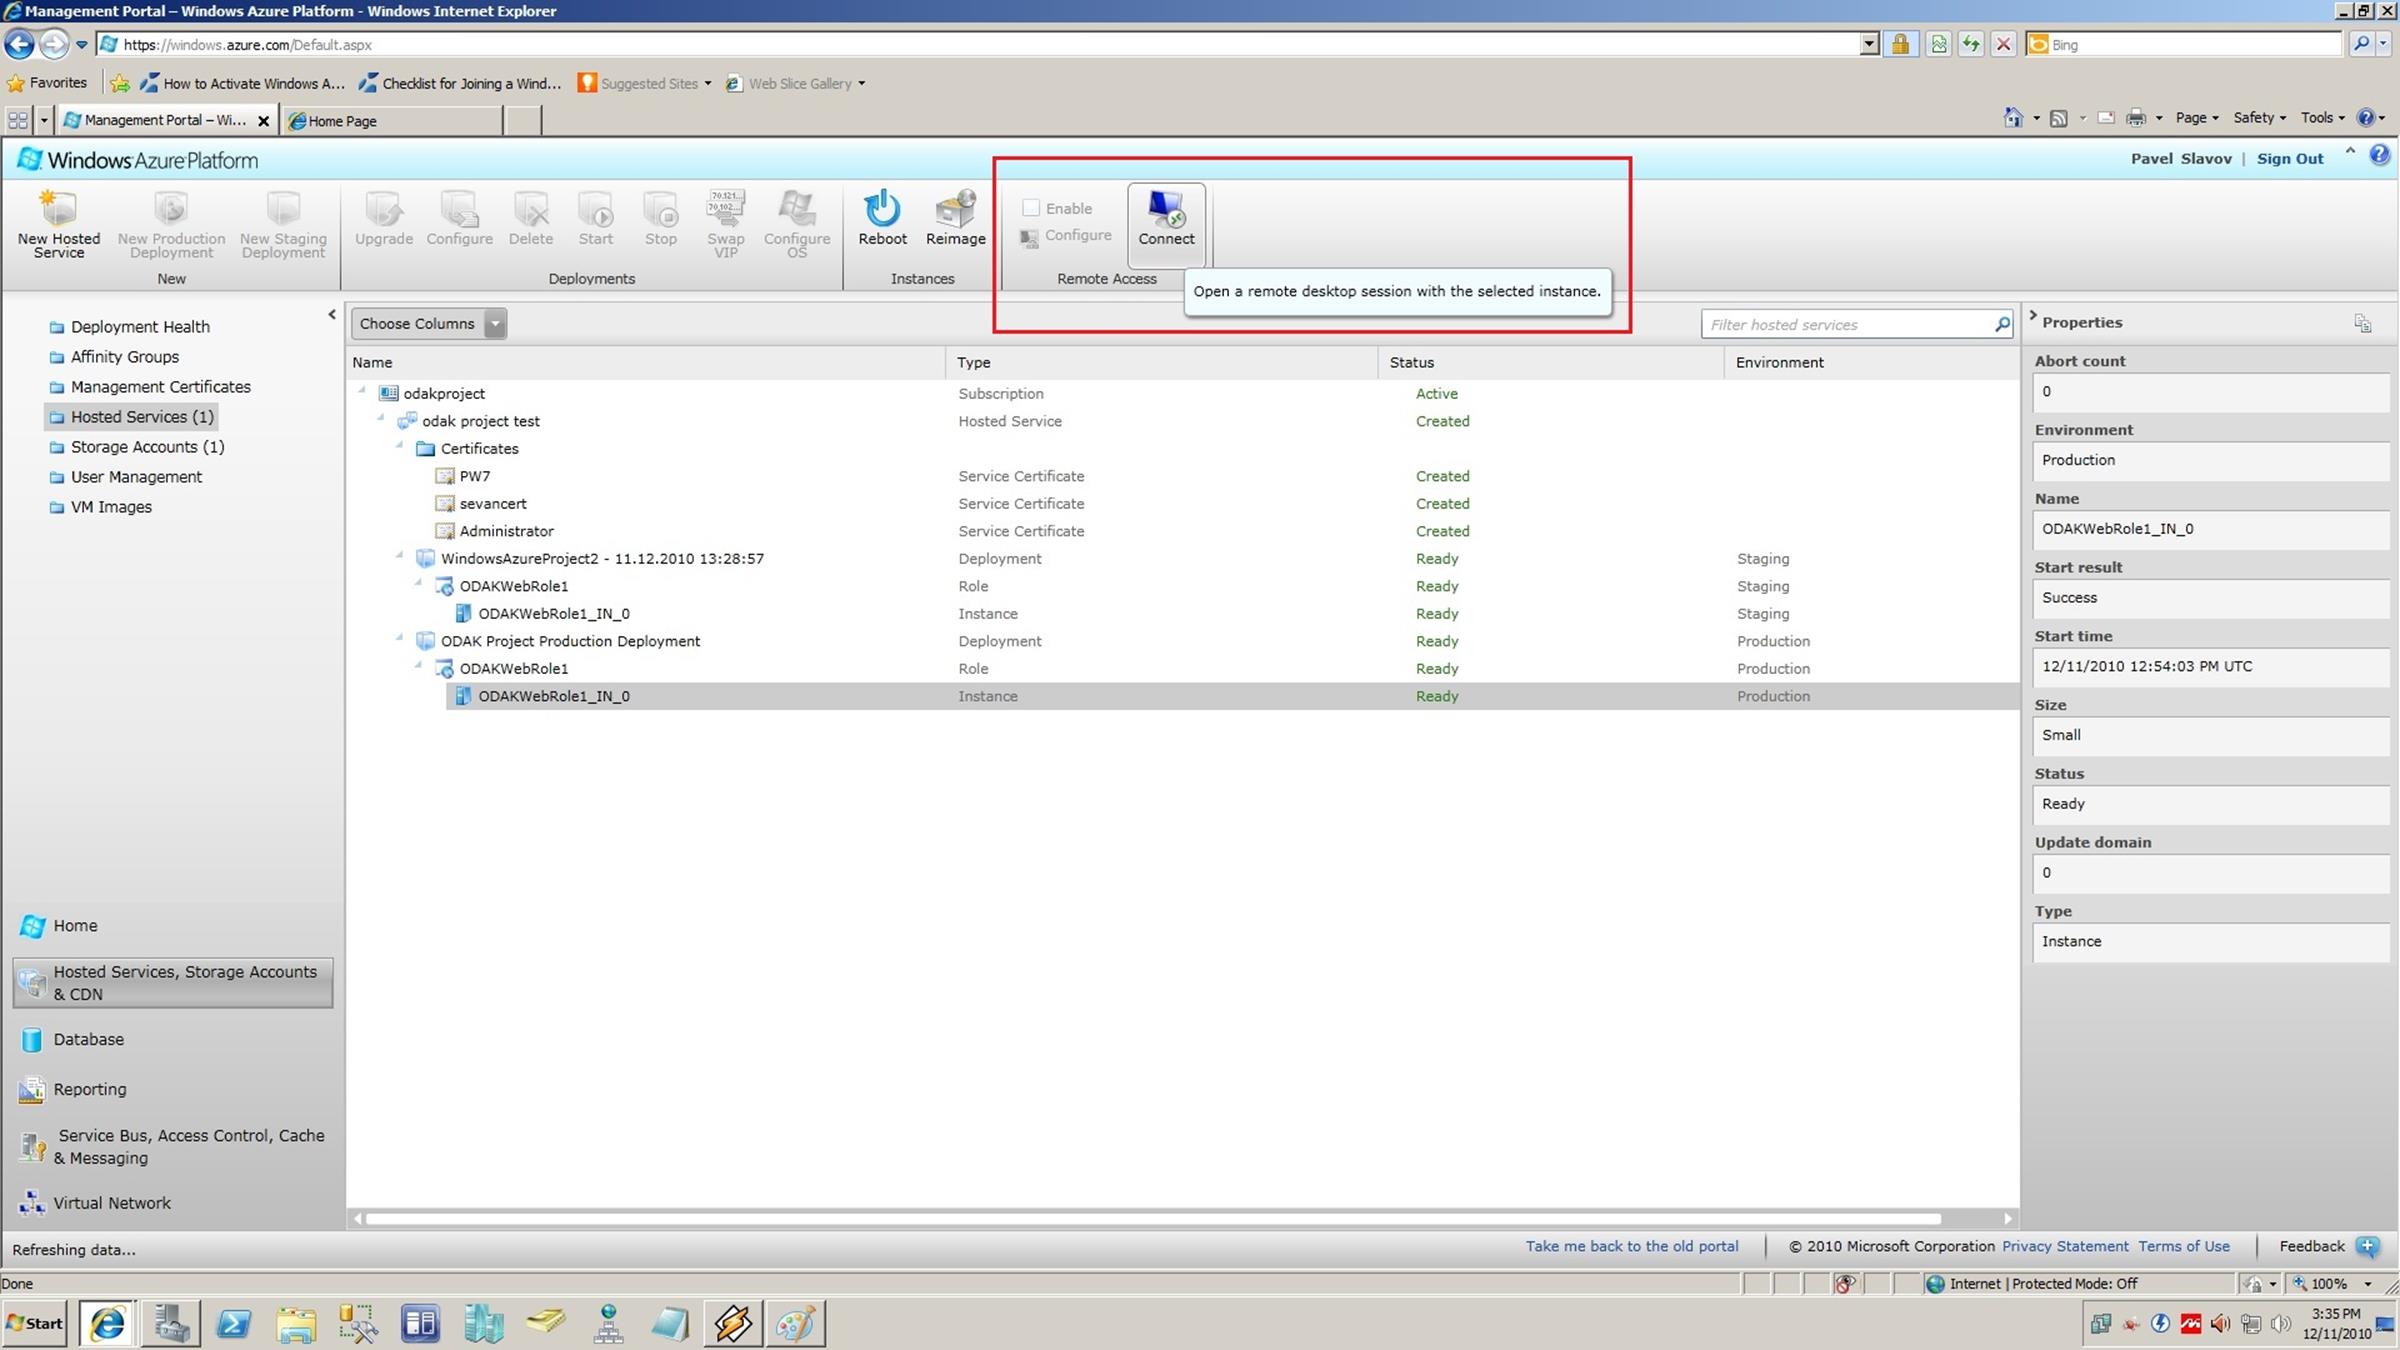Open Internet Explorer from the taskbar
This screenshot has height=1350, width=2400.
107,1324
